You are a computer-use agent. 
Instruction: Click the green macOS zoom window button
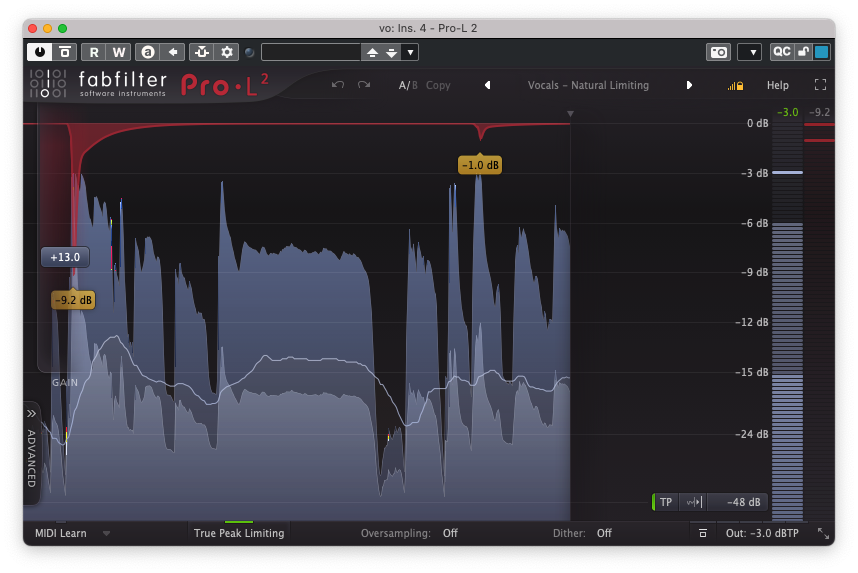[x=62, y=28]
